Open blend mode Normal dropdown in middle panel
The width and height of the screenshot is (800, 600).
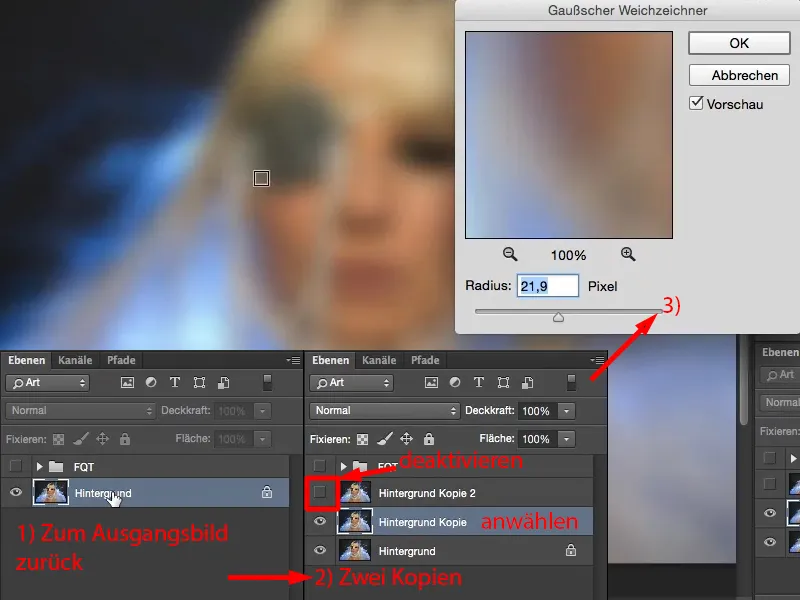(x=384, y=411)
